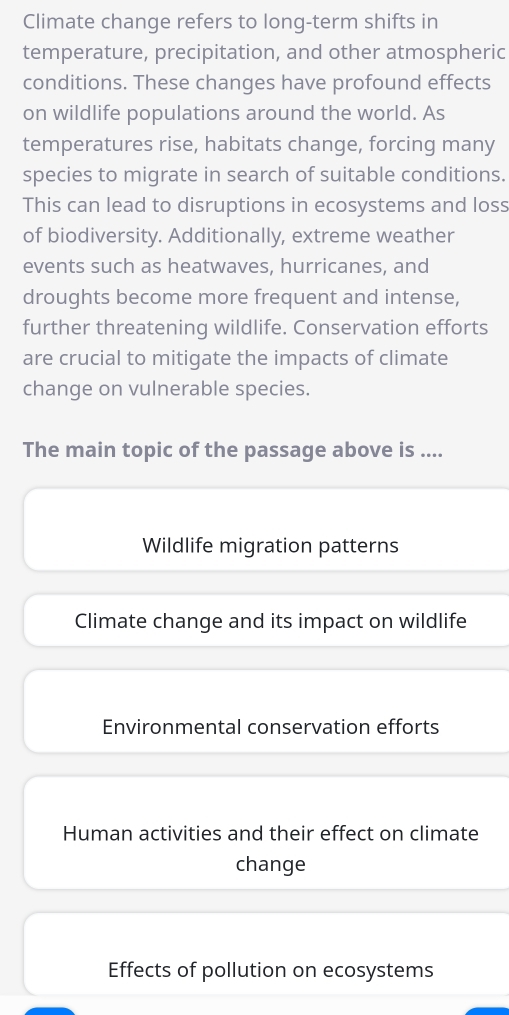Click the blue button at bottom left
This screenshot has width=509, height=1015.
click(x=50, y=1010)
